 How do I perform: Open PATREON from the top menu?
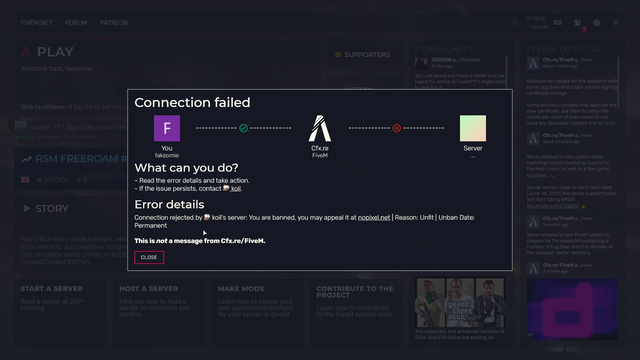113,23
